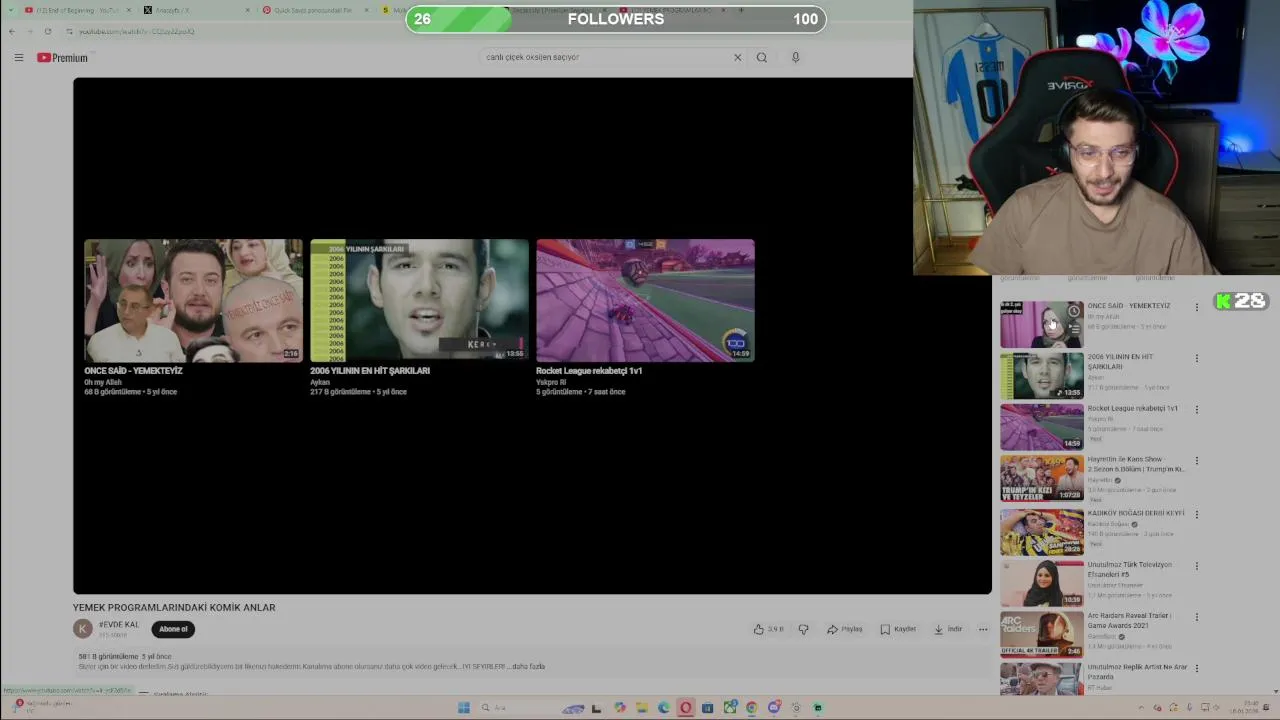Add ONCE SAİD video to Watch Later
Viewport: 1280px width, 720px height.
pos(1074,311)
